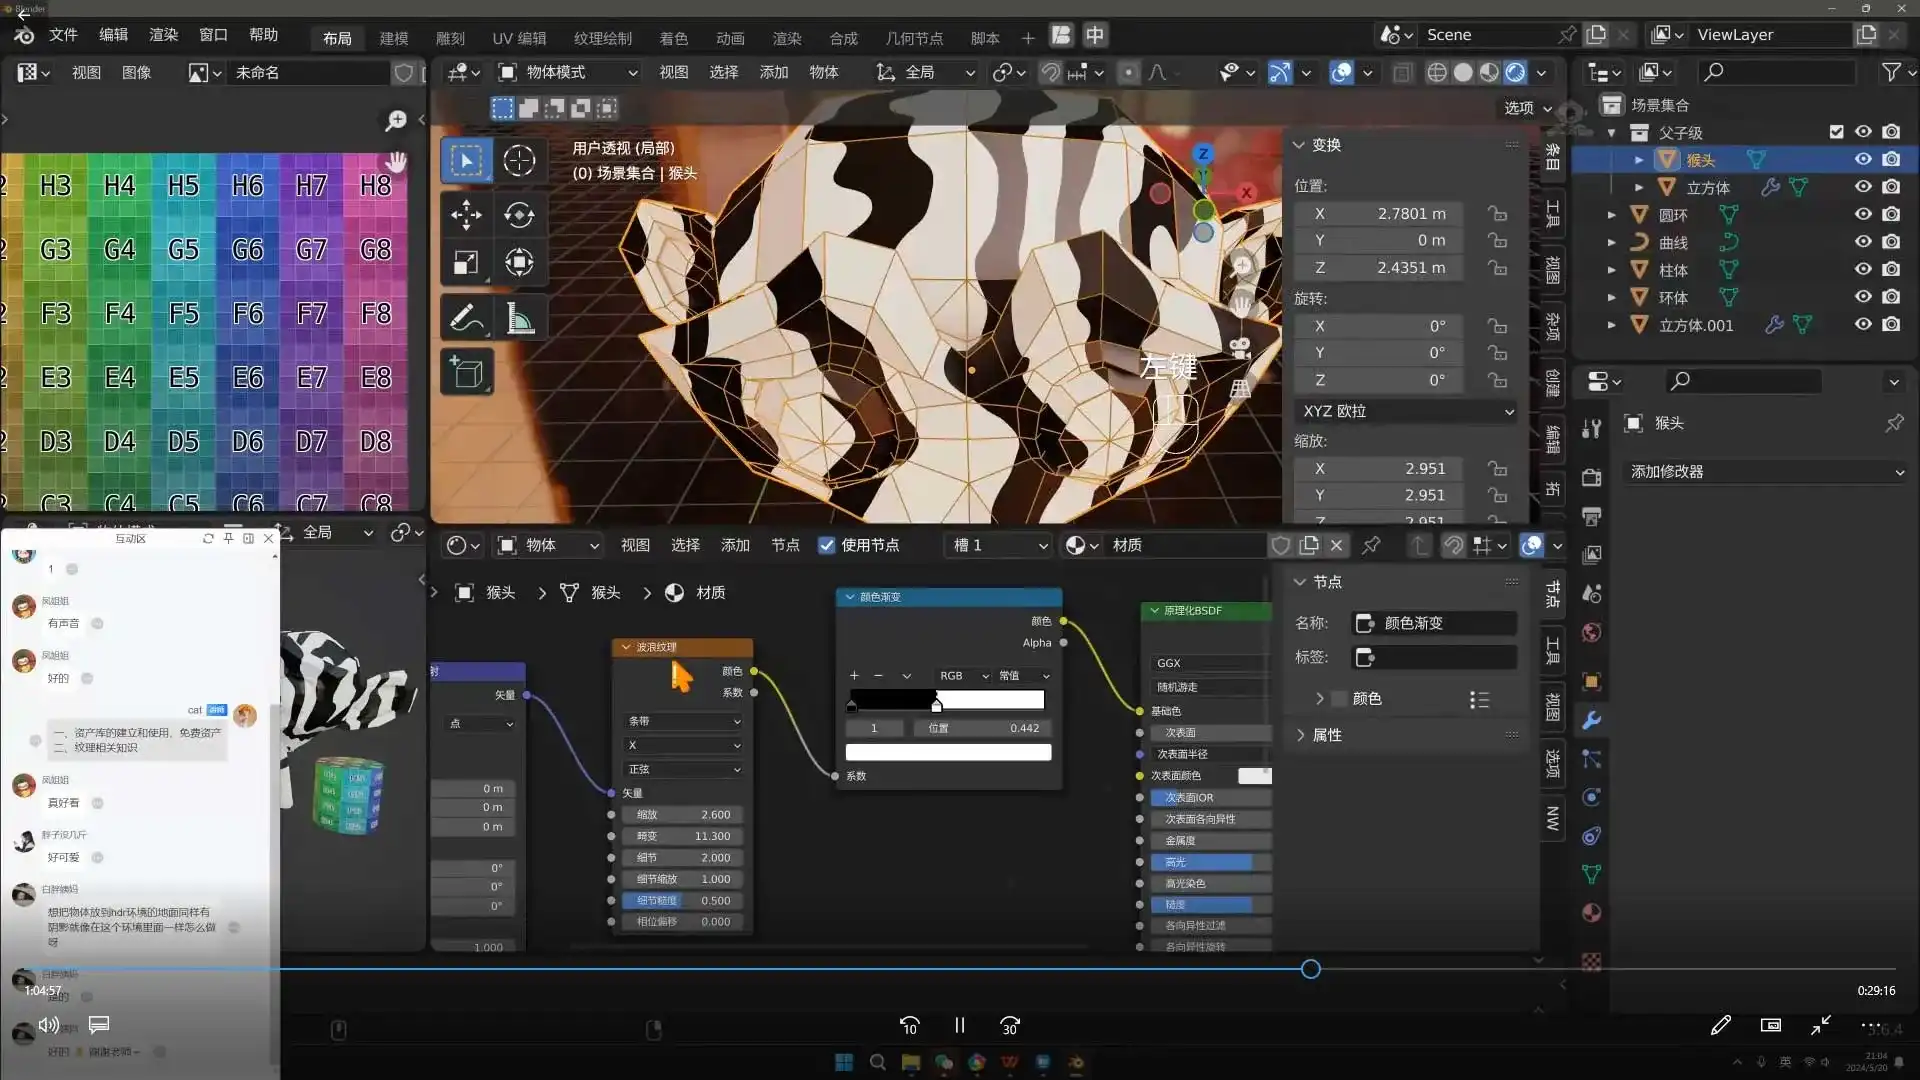The height and width of the screenshot is (1080, 1920).
Task: Toggle the 使用节点 checkbox
Action: pyautogui.click(x=826, y=545)
